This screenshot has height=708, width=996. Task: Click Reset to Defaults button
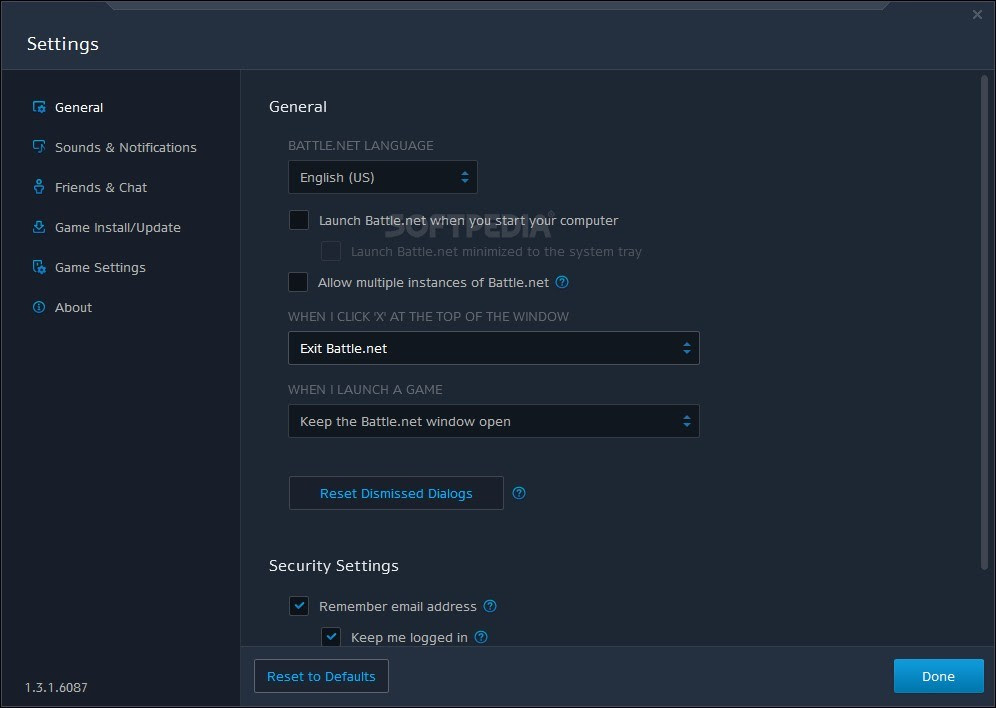click(321, 676)
